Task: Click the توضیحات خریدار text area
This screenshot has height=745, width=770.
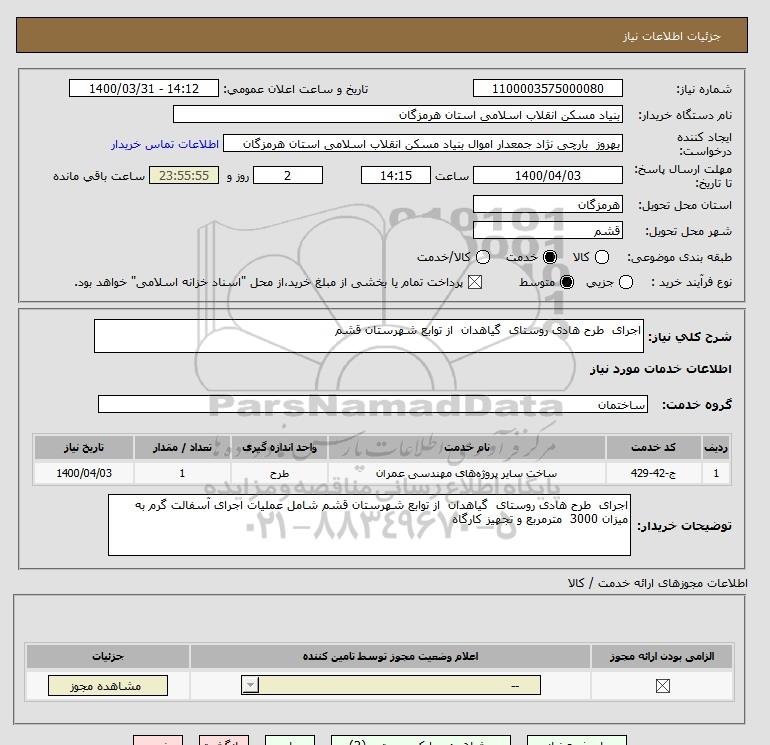Action: (x=369, y=525)
